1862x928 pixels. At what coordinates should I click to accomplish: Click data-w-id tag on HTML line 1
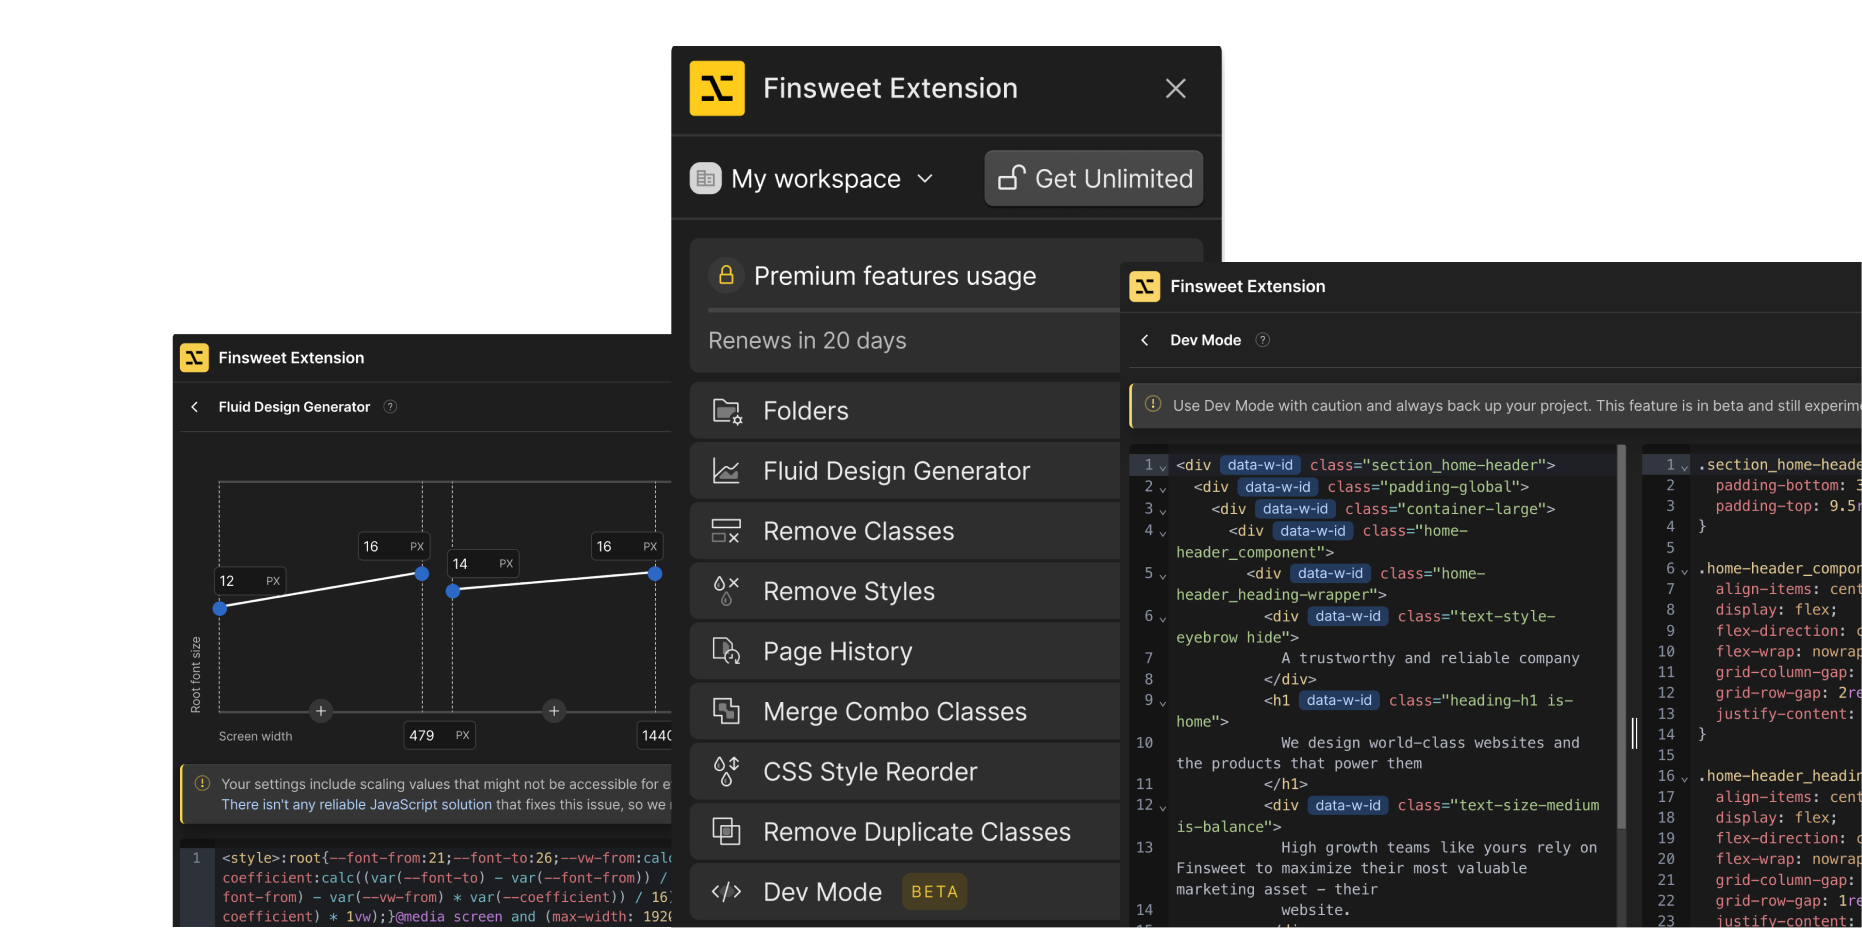(x=1260, y=465)
